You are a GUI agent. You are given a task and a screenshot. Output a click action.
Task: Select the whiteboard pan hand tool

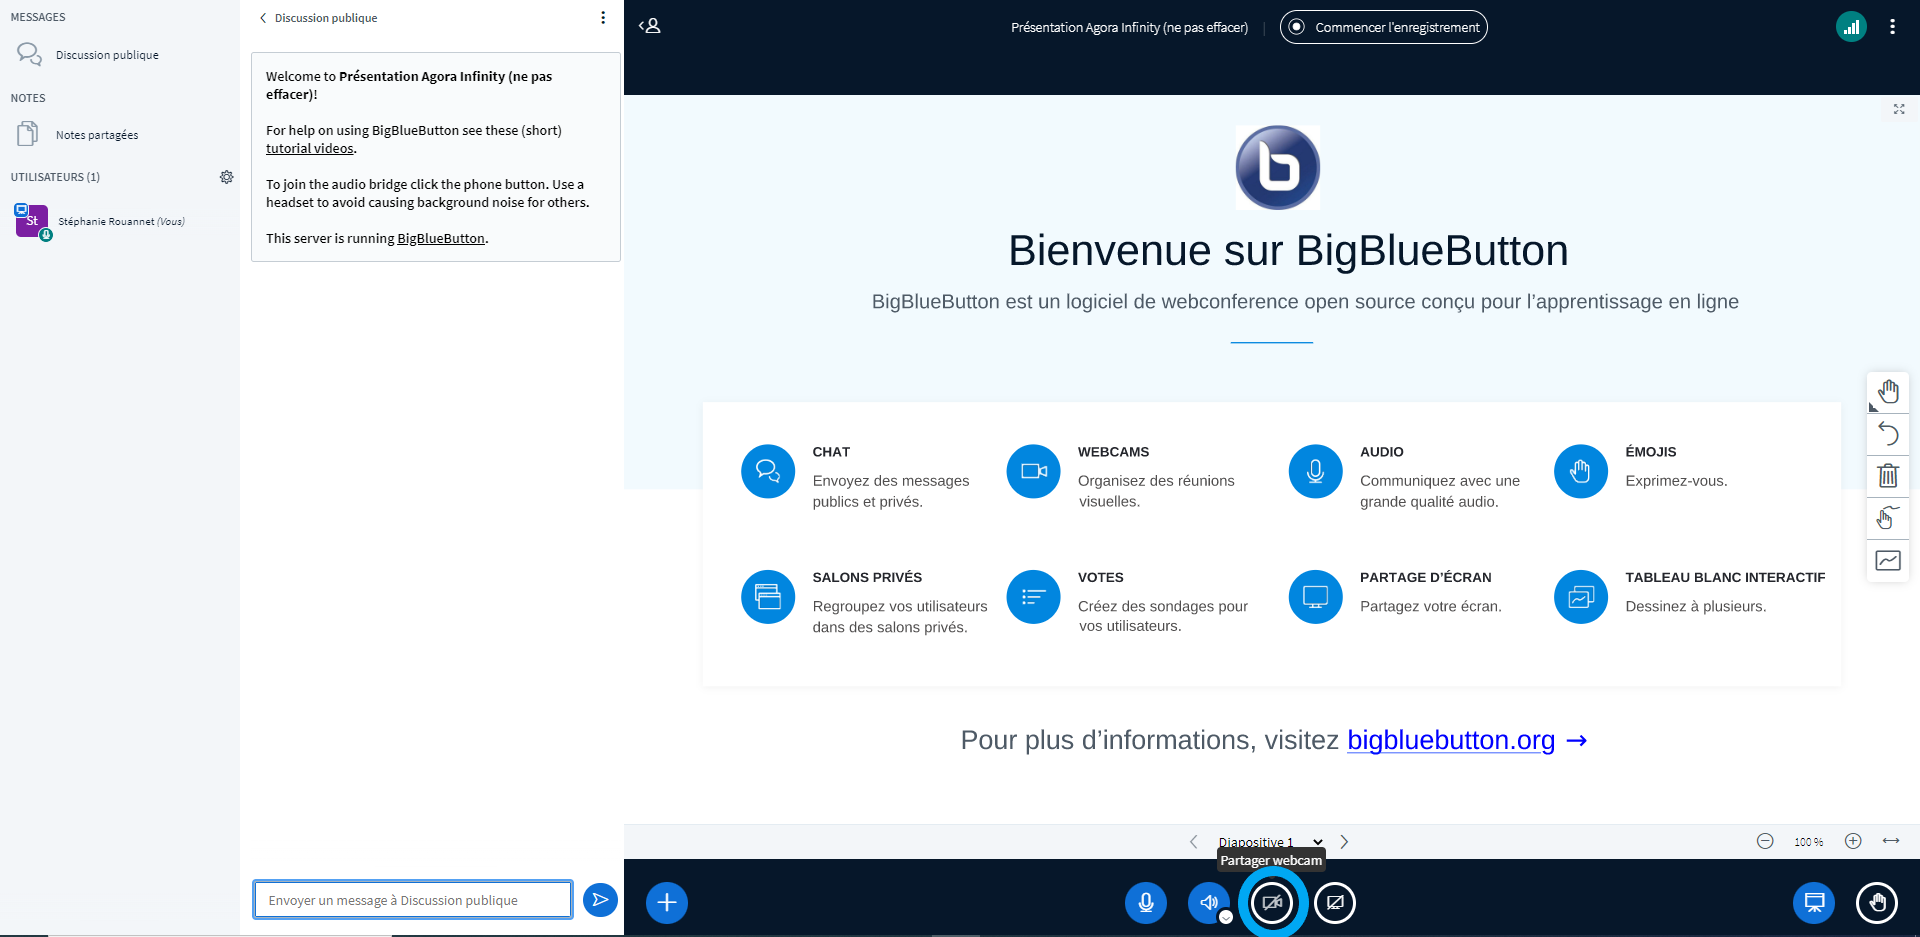(1888, 392)
